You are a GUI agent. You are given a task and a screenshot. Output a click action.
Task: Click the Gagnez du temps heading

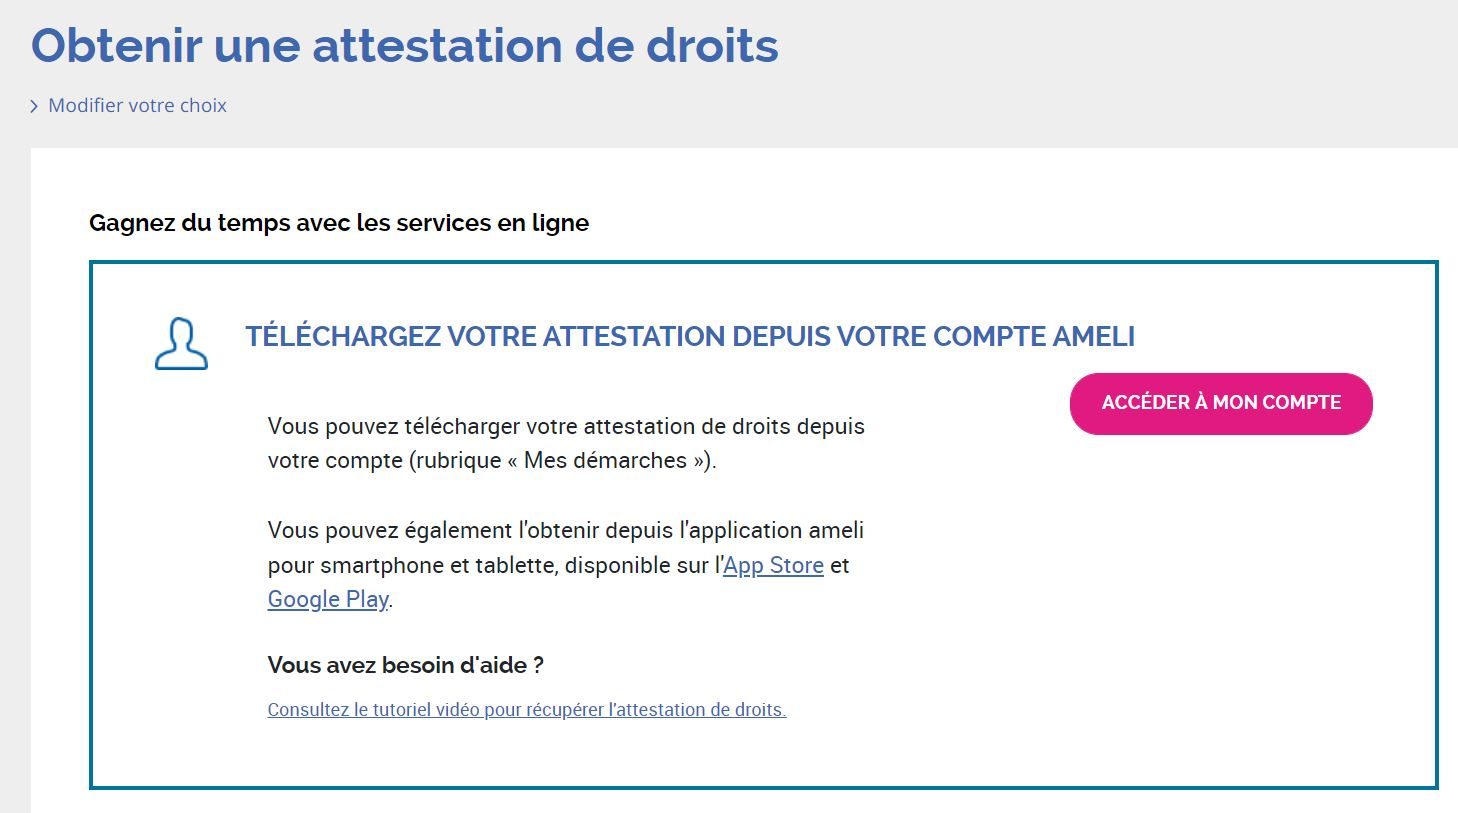tap(340, 222)
